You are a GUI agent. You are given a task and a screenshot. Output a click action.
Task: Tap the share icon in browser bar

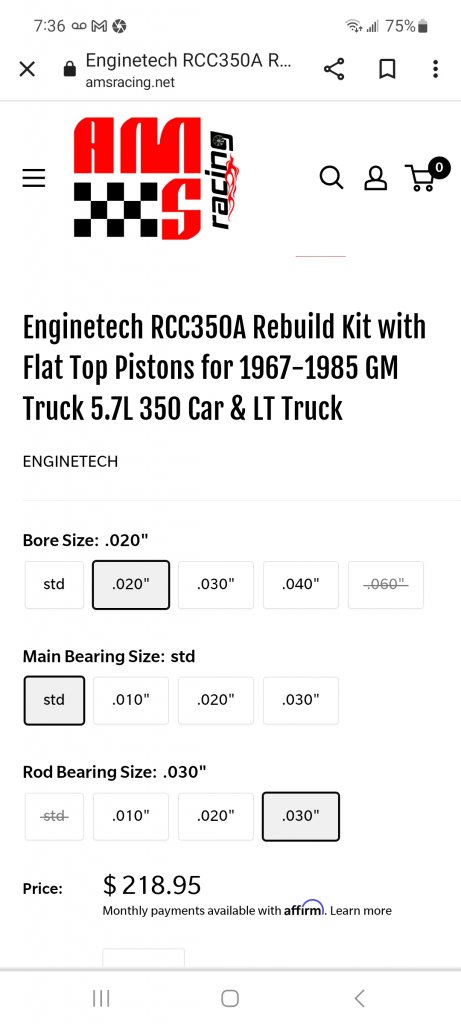click(x=334, y=69)
